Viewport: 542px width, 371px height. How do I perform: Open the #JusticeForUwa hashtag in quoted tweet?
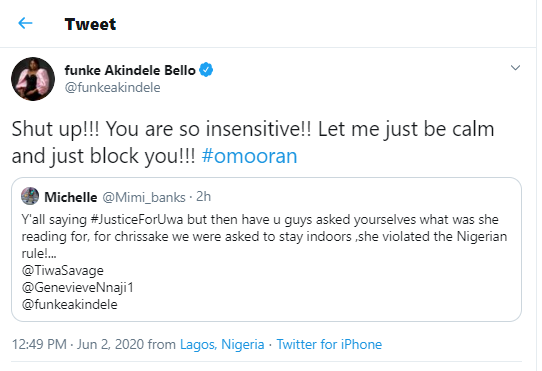coord(137,220)
